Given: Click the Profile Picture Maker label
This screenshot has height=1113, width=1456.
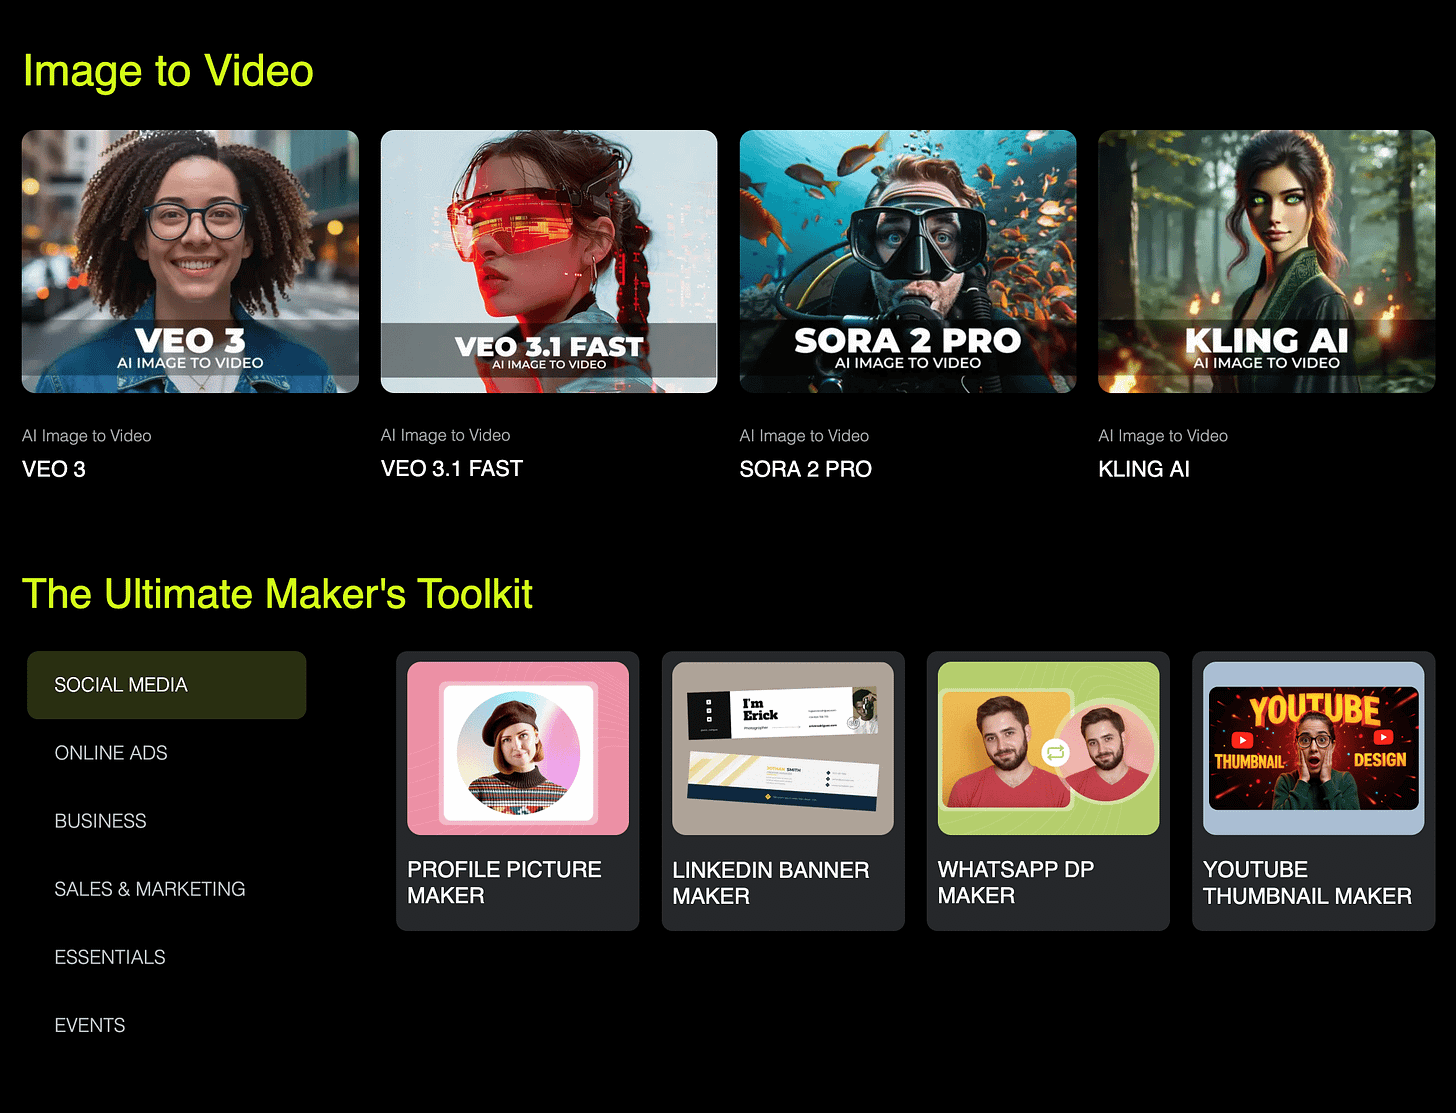Looking at the screenshot, I should (x=505, y=882).
